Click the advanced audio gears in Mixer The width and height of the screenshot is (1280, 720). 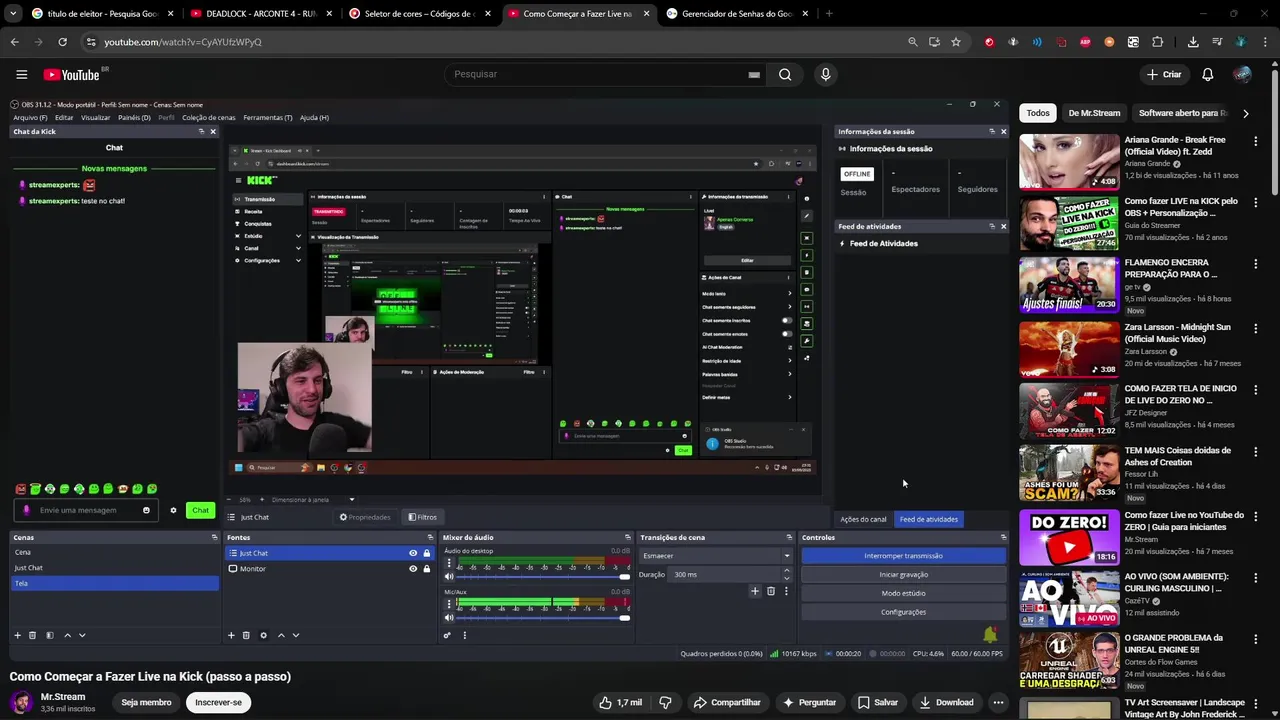pos(447,635)
